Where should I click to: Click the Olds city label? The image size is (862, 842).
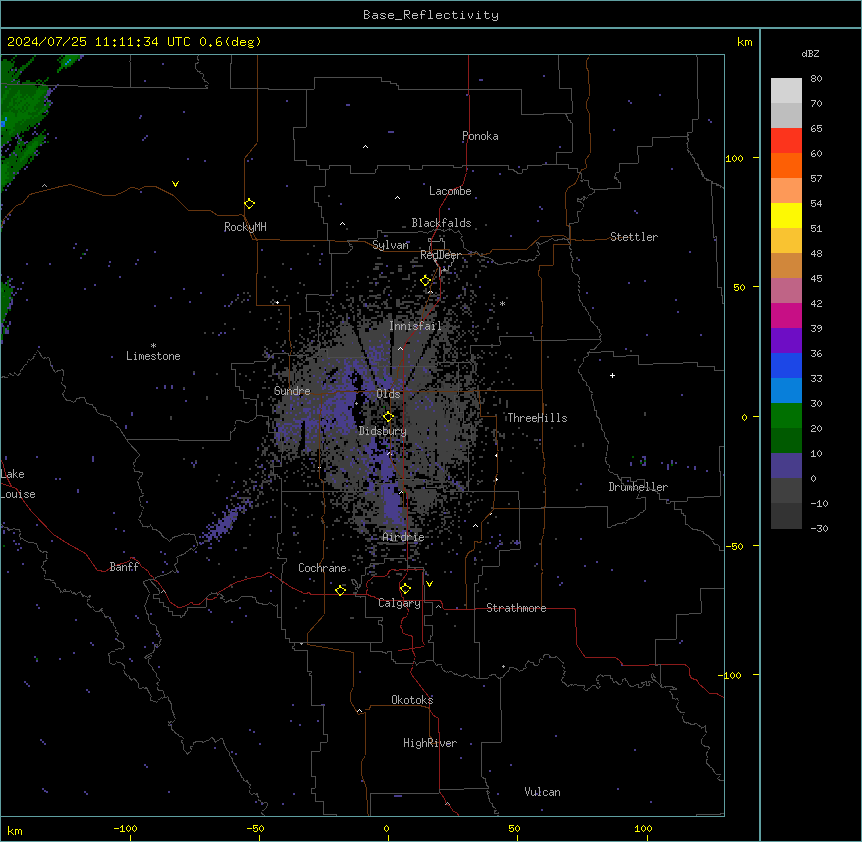point(388,394)
